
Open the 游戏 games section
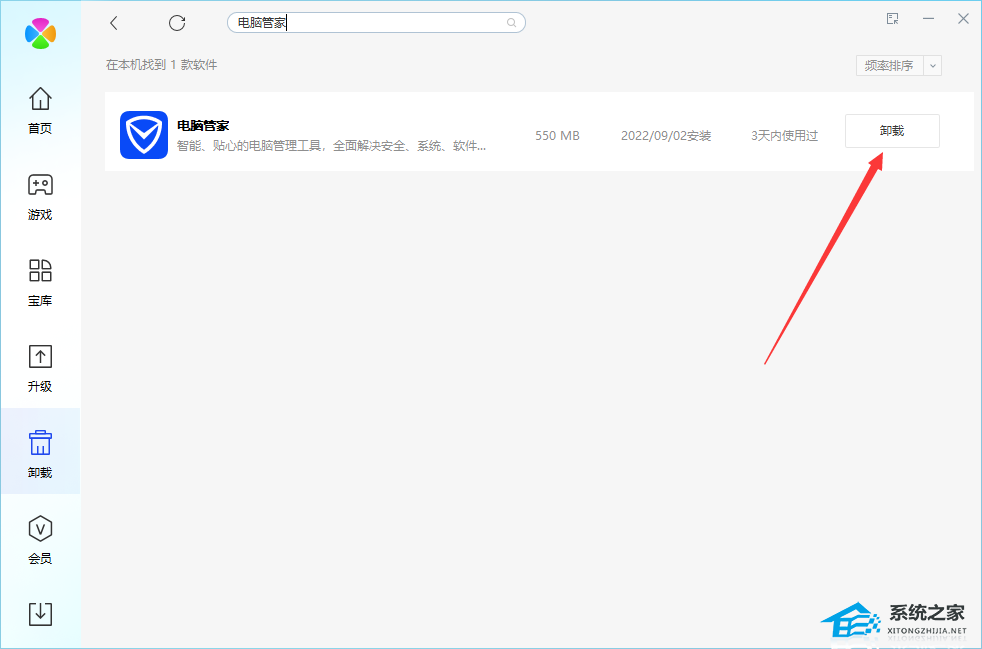pos(40,197)
